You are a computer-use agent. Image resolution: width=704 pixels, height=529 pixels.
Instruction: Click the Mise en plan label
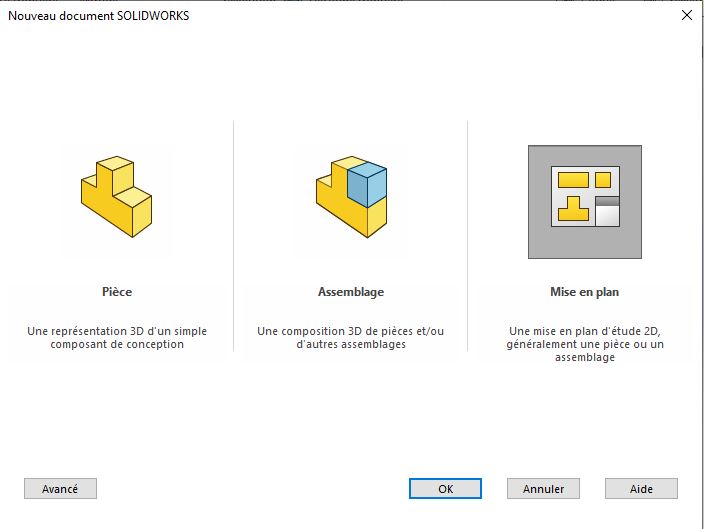pyautogui.click(x=585, y=292)
